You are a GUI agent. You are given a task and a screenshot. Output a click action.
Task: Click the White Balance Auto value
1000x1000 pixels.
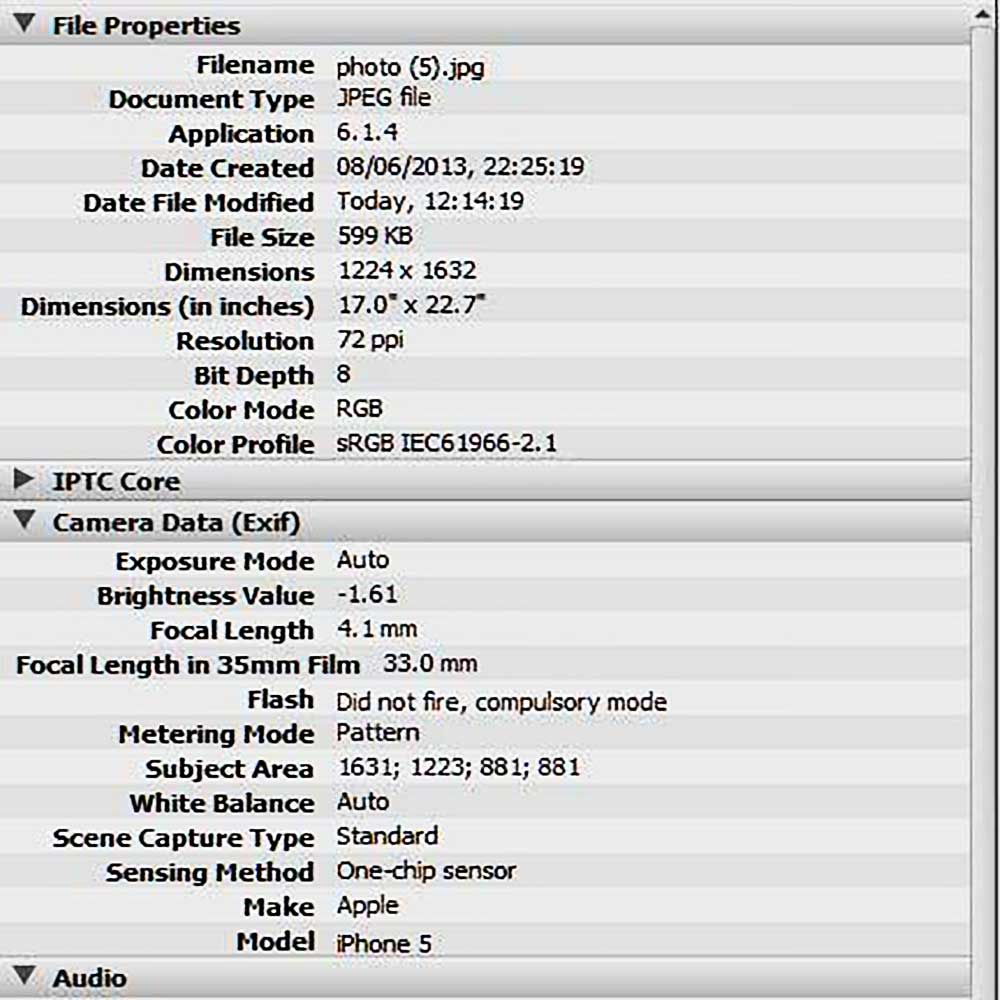(x=362, y=802)
